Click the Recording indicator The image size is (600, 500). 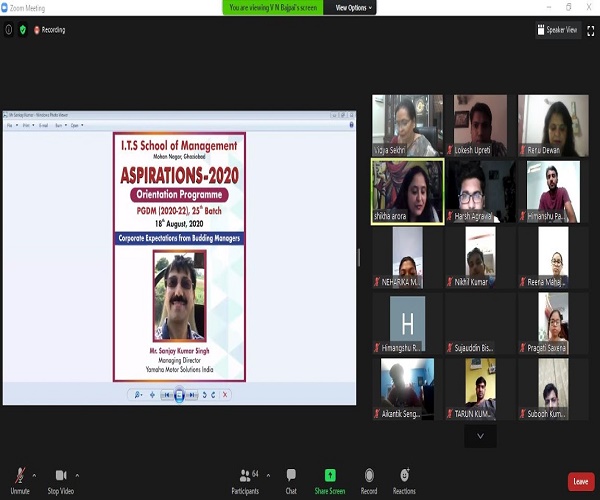pyautogui.click(x=50, y=30)
